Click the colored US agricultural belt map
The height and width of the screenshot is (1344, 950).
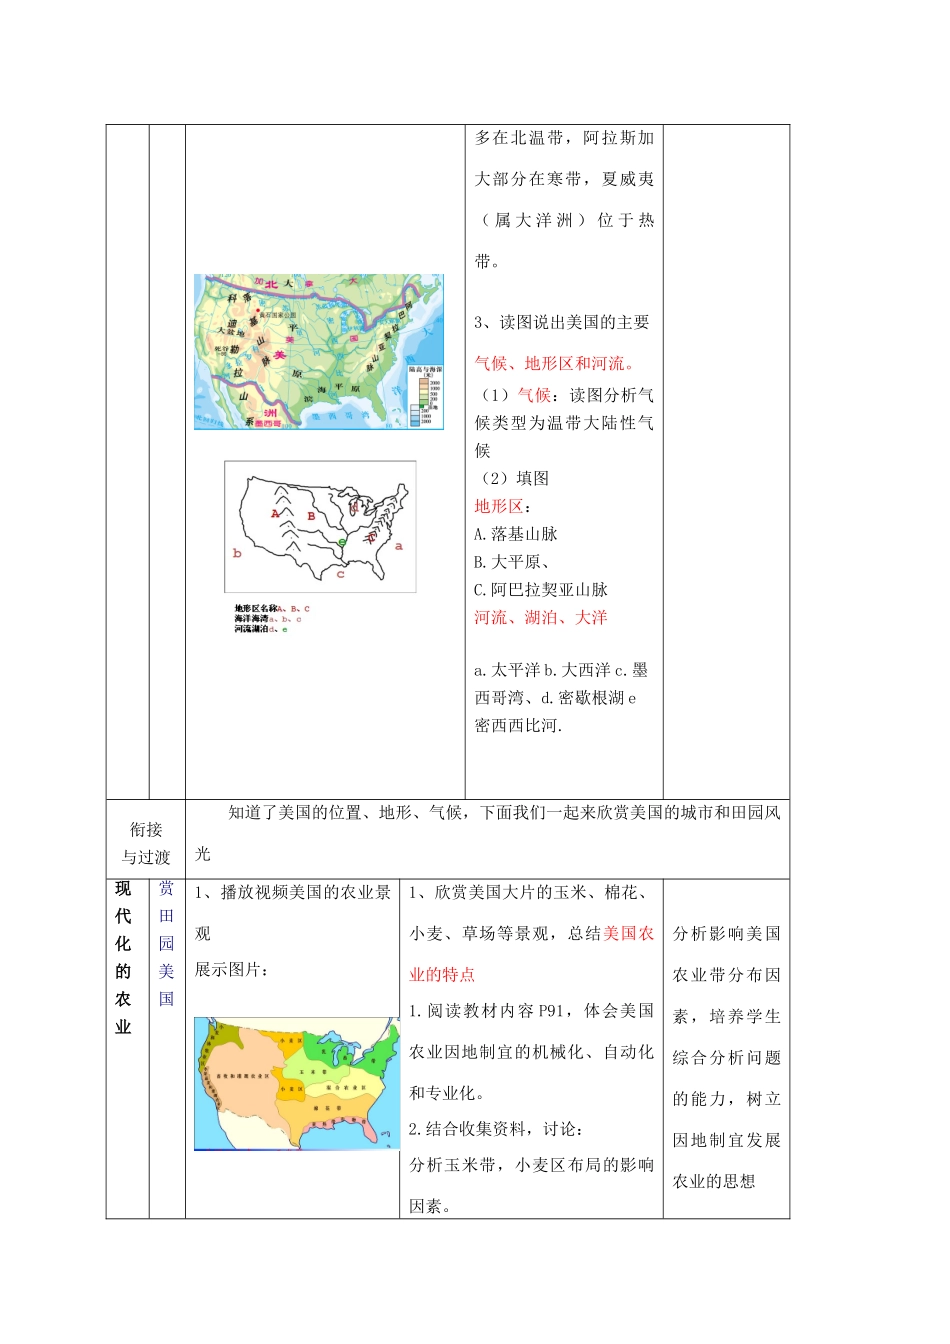point(297,1084)
